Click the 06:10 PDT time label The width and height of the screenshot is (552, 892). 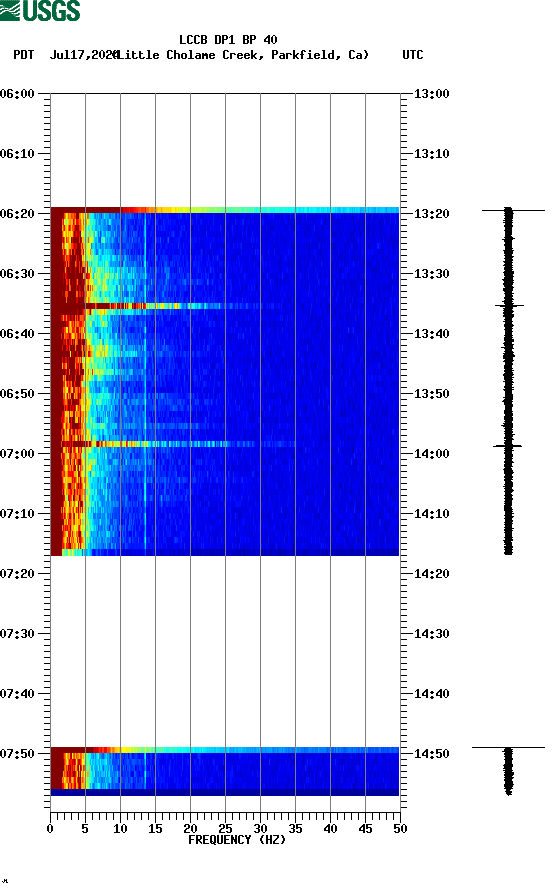pos(18,154)
